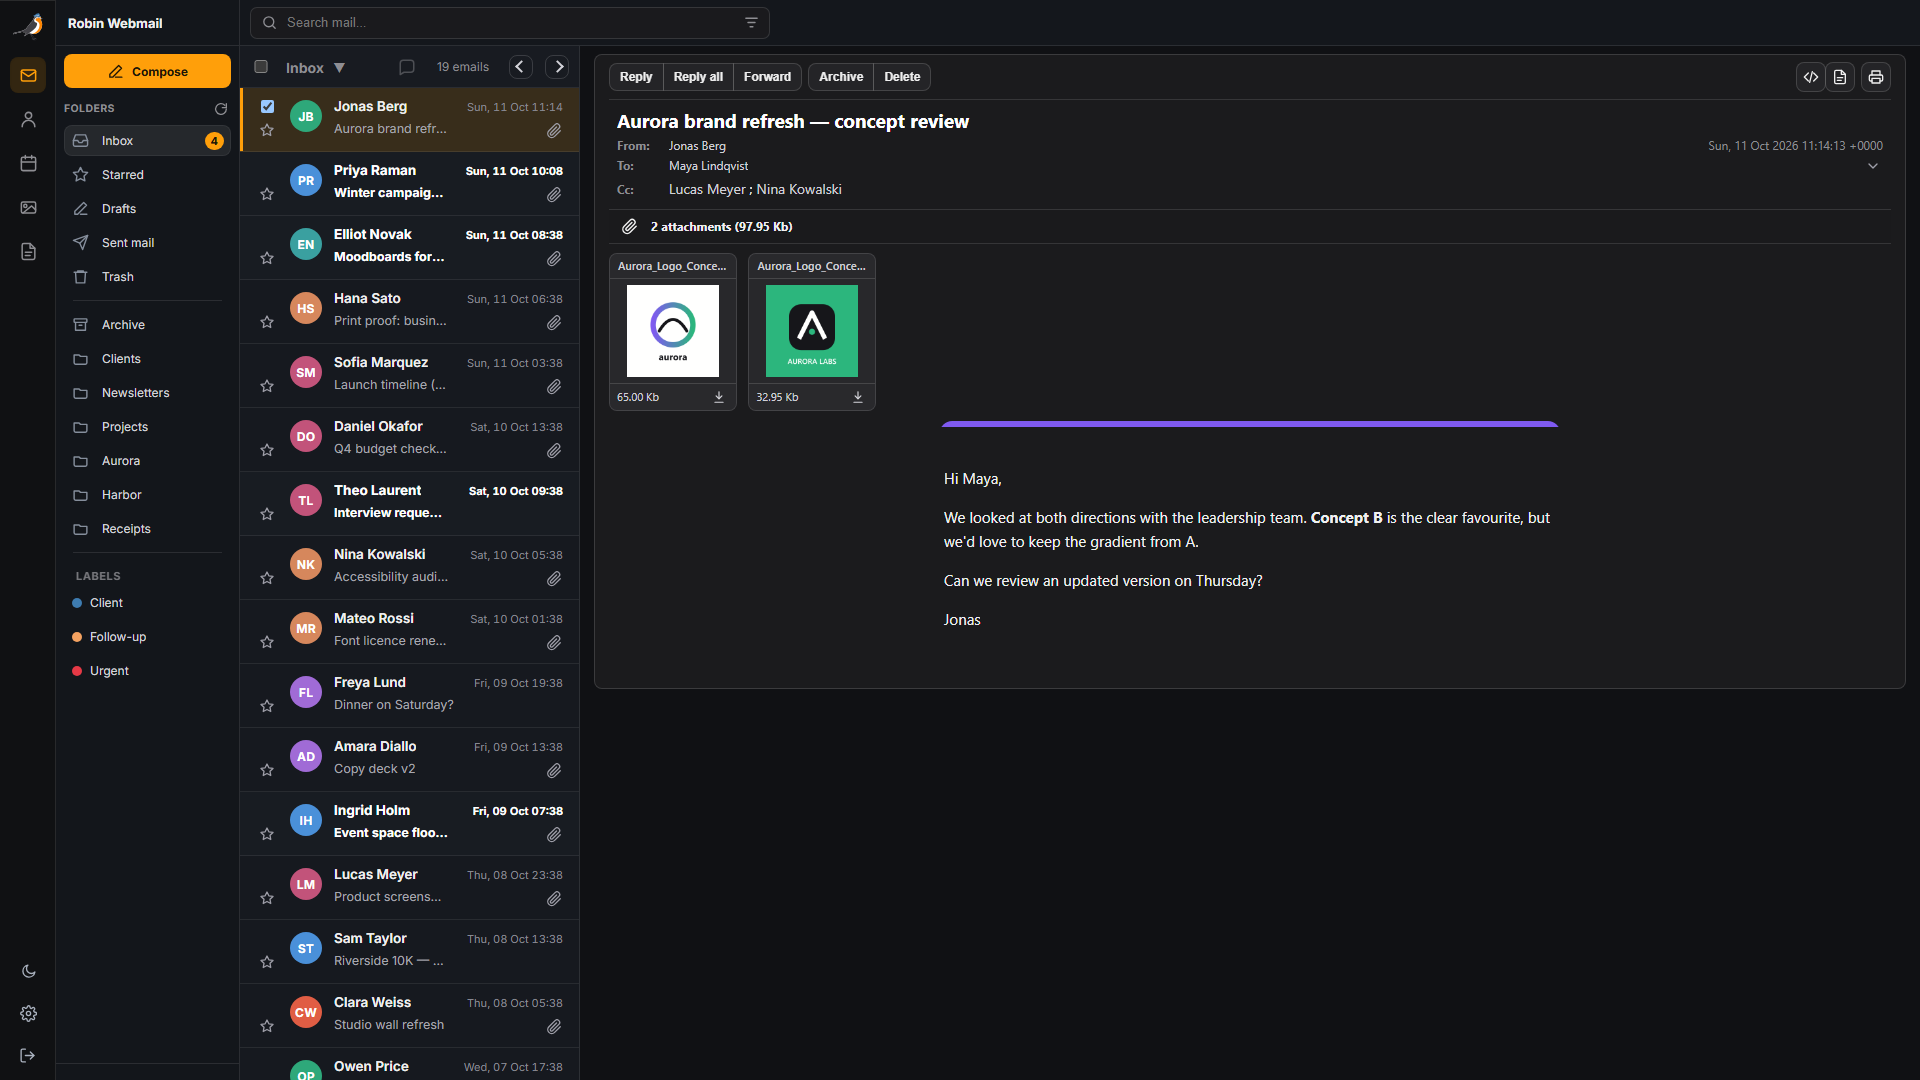Star the Freya Lund email
This screenshot has width=1920, height=1080.
267,706
